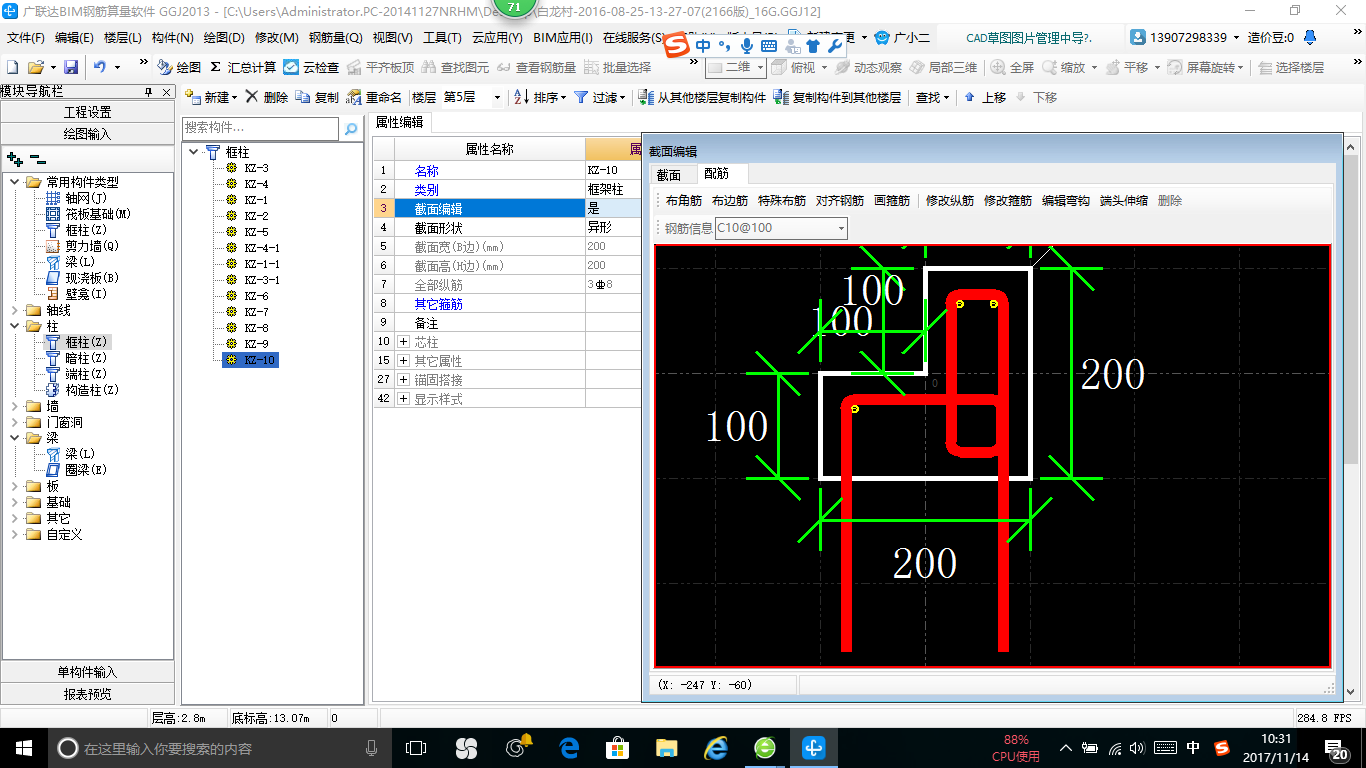The width and height of the screenshot is (1366, 768).
Task: Switch to 截面 tab in 截面编辑
Action: point(668,175)
